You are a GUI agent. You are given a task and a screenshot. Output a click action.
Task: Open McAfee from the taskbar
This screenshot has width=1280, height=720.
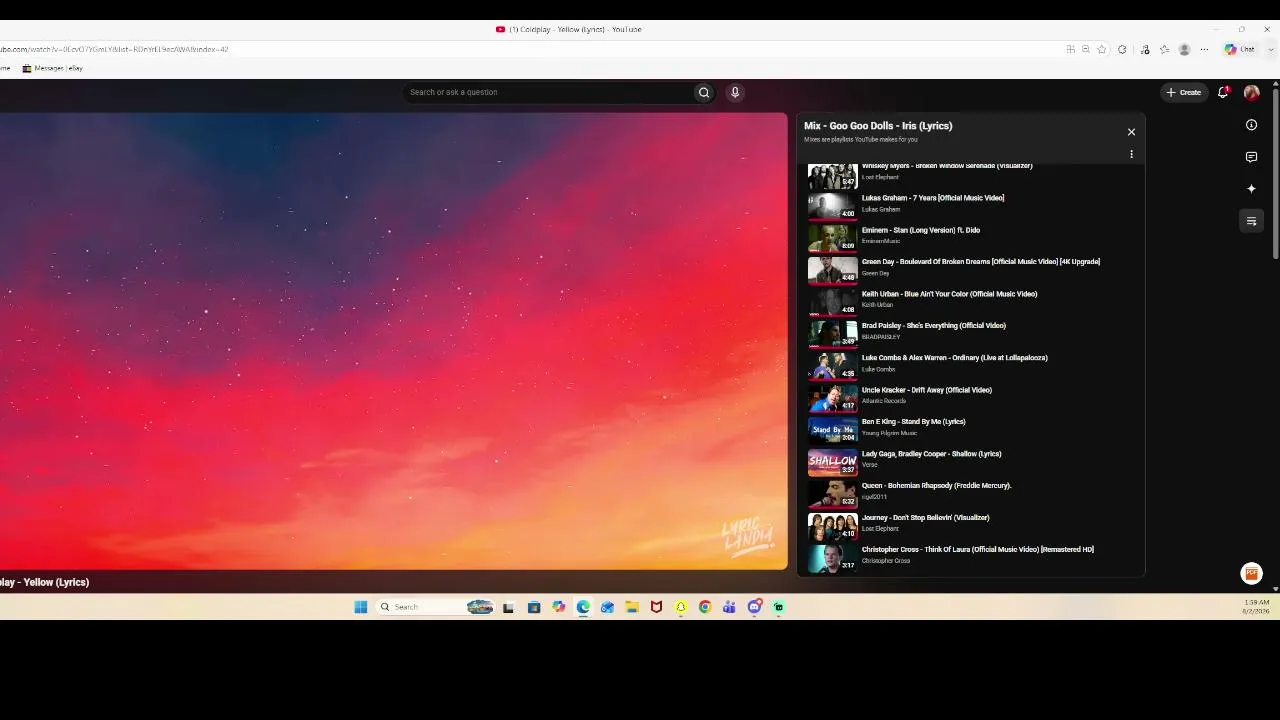[656, 607]
